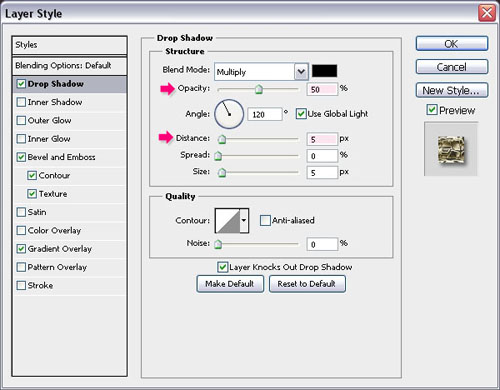Screen dimensions: 500x390
Task: Click the Opacity value field
Action: 322,89
